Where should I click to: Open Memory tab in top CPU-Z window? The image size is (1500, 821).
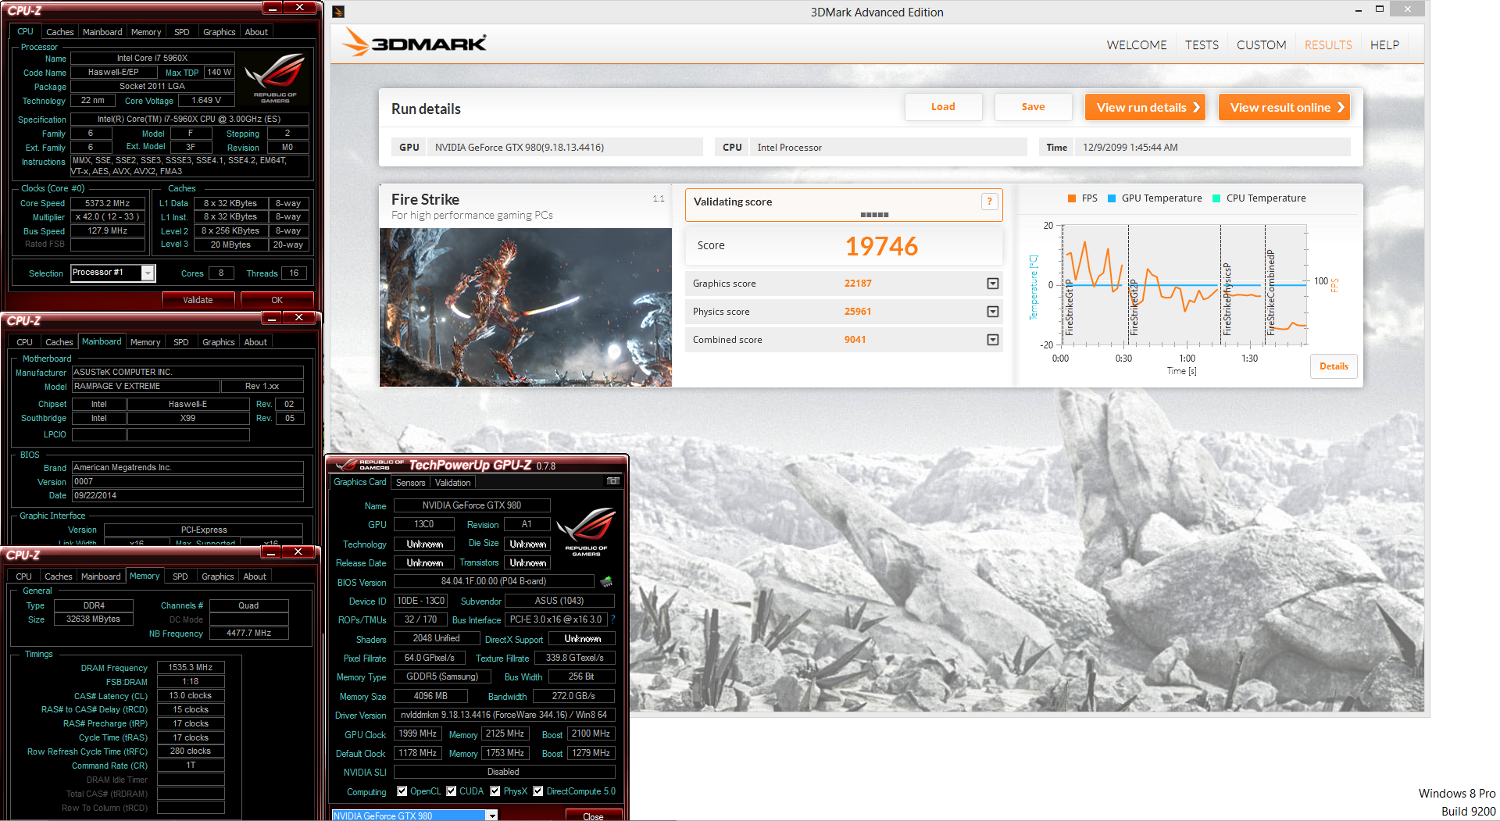tap(146, 32)
